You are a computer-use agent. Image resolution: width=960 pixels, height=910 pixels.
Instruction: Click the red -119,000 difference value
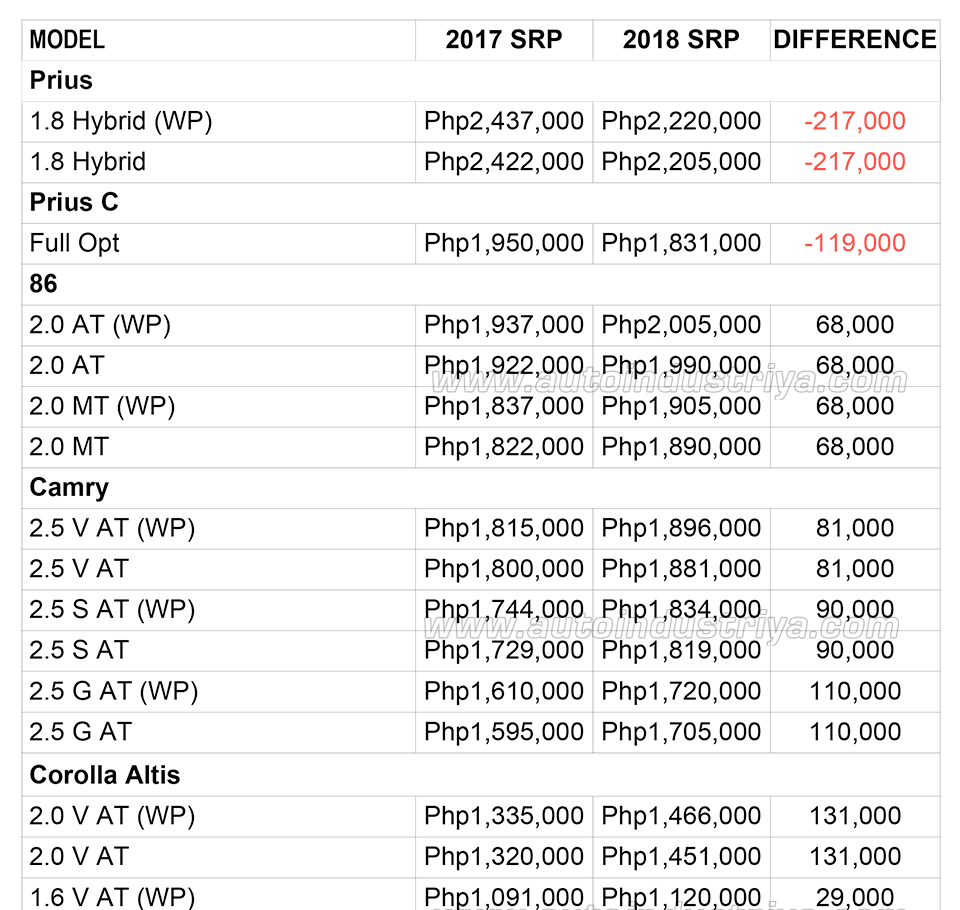pos(855,243)
